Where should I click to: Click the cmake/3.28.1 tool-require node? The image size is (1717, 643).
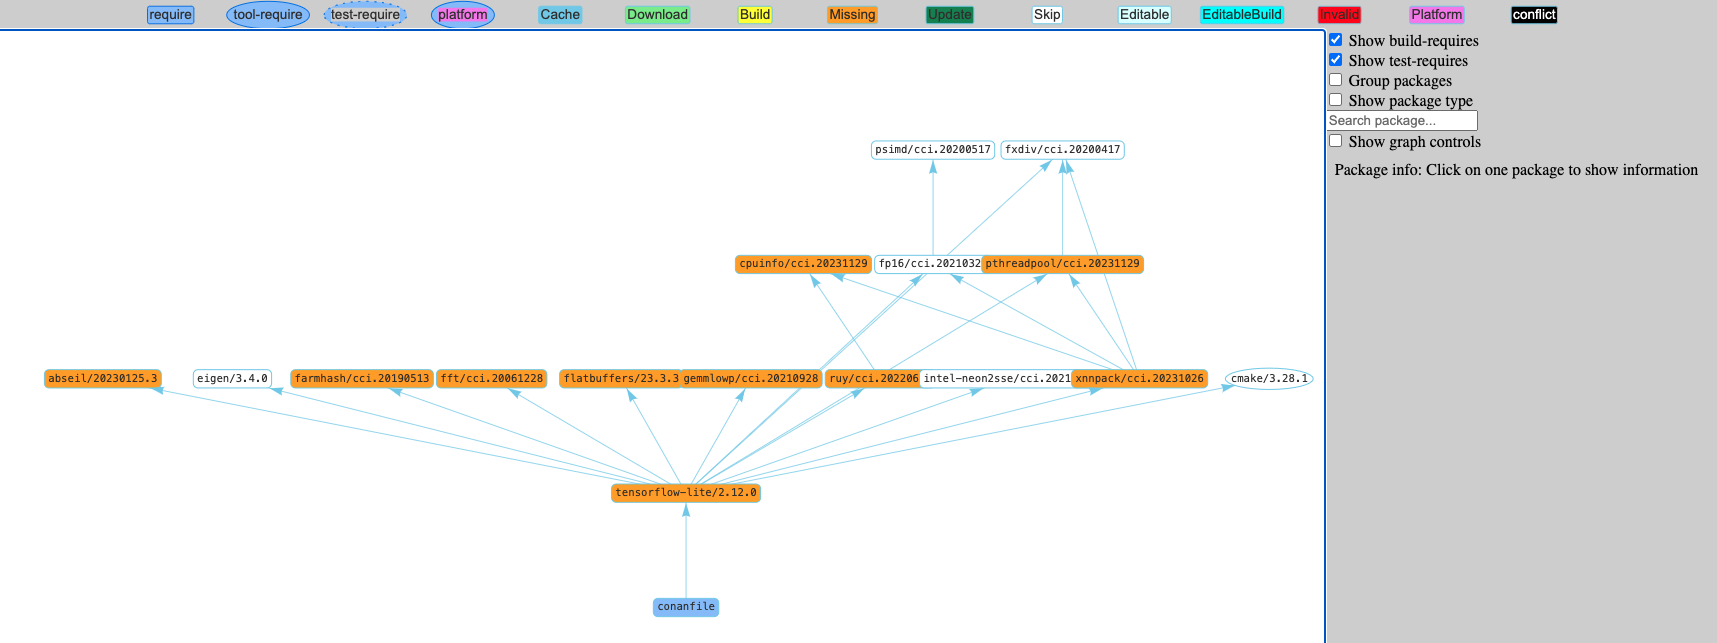point(1267,379)
